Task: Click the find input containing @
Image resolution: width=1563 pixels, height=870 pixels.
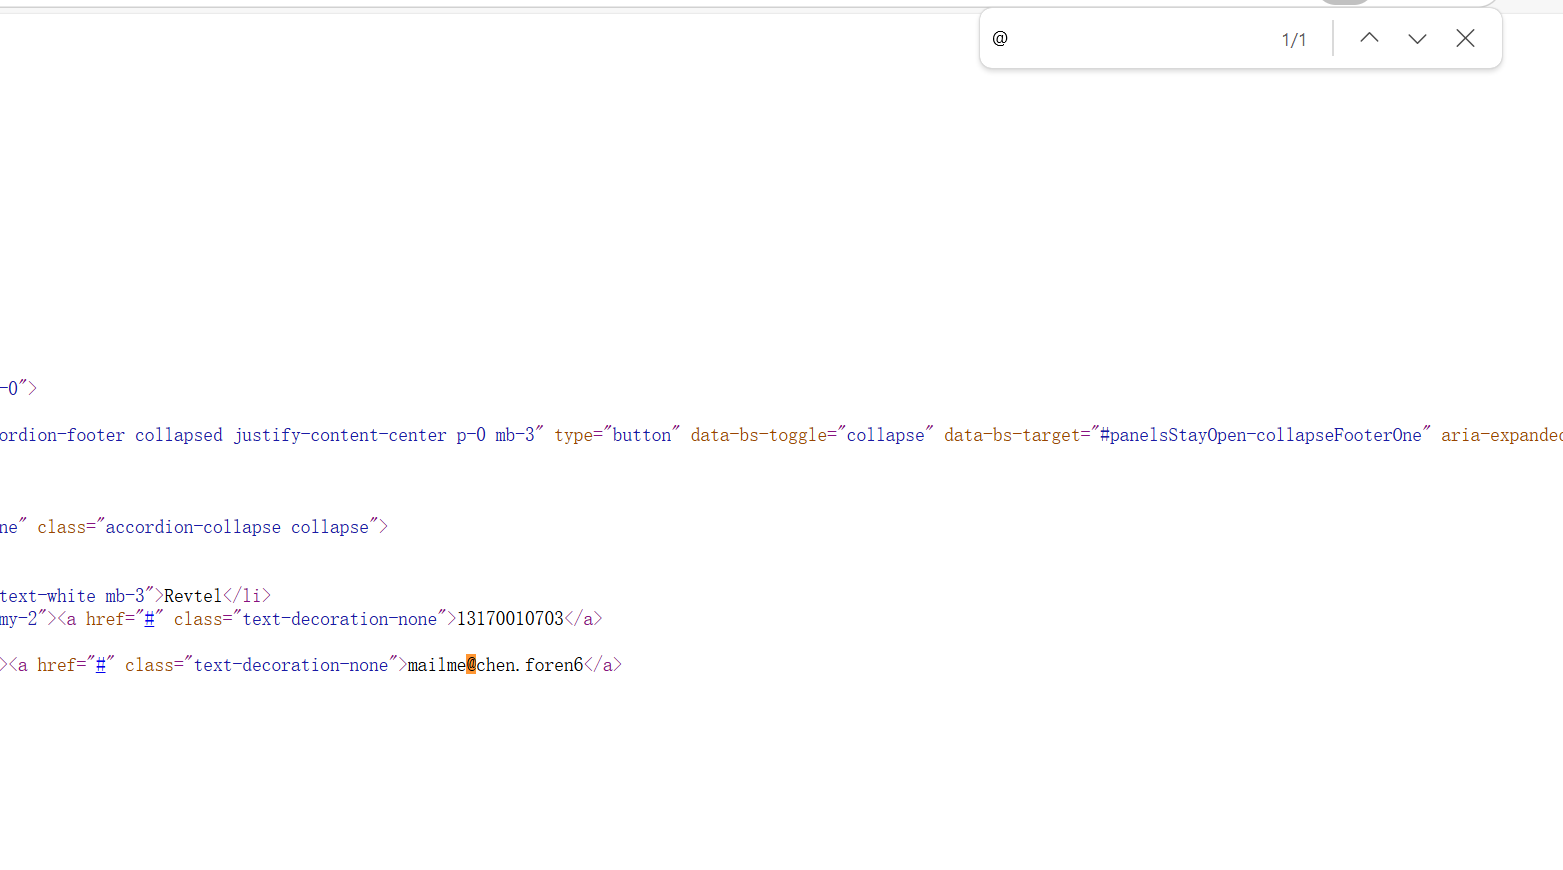Action: (x=1130, y=38)
